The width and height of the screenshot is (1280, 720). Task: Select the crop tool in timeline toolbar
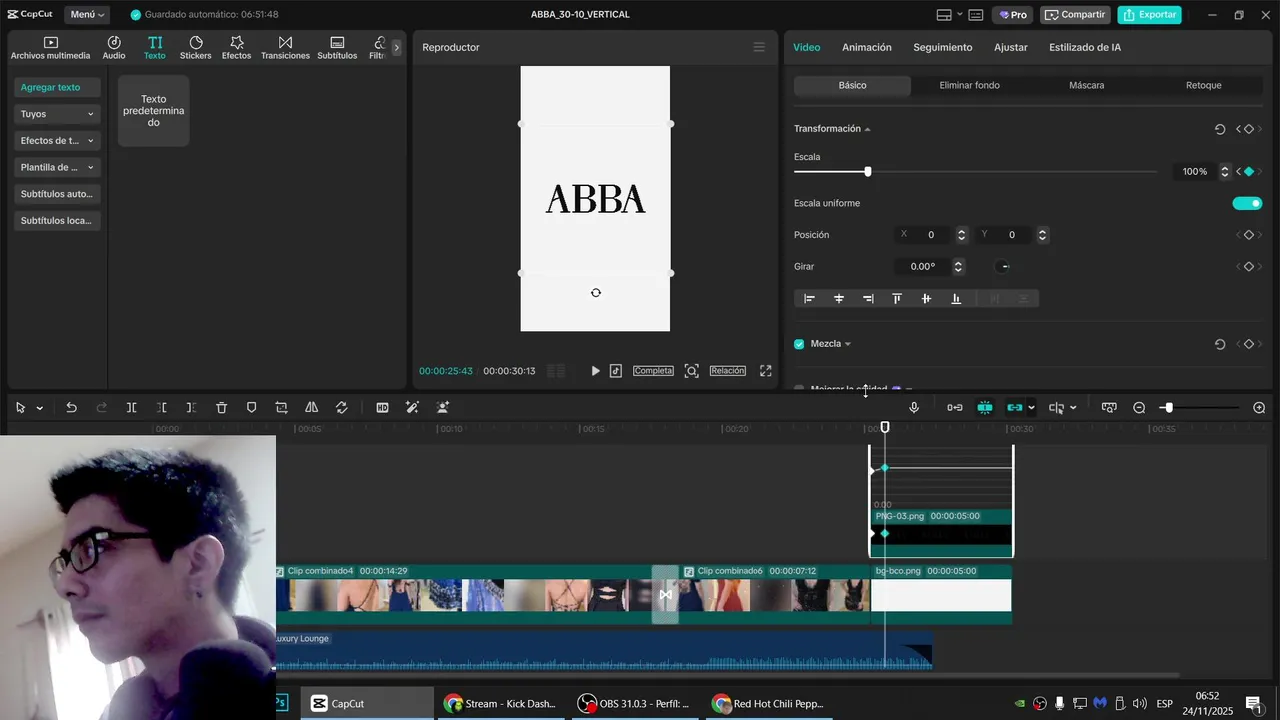(x=281, y=408)
